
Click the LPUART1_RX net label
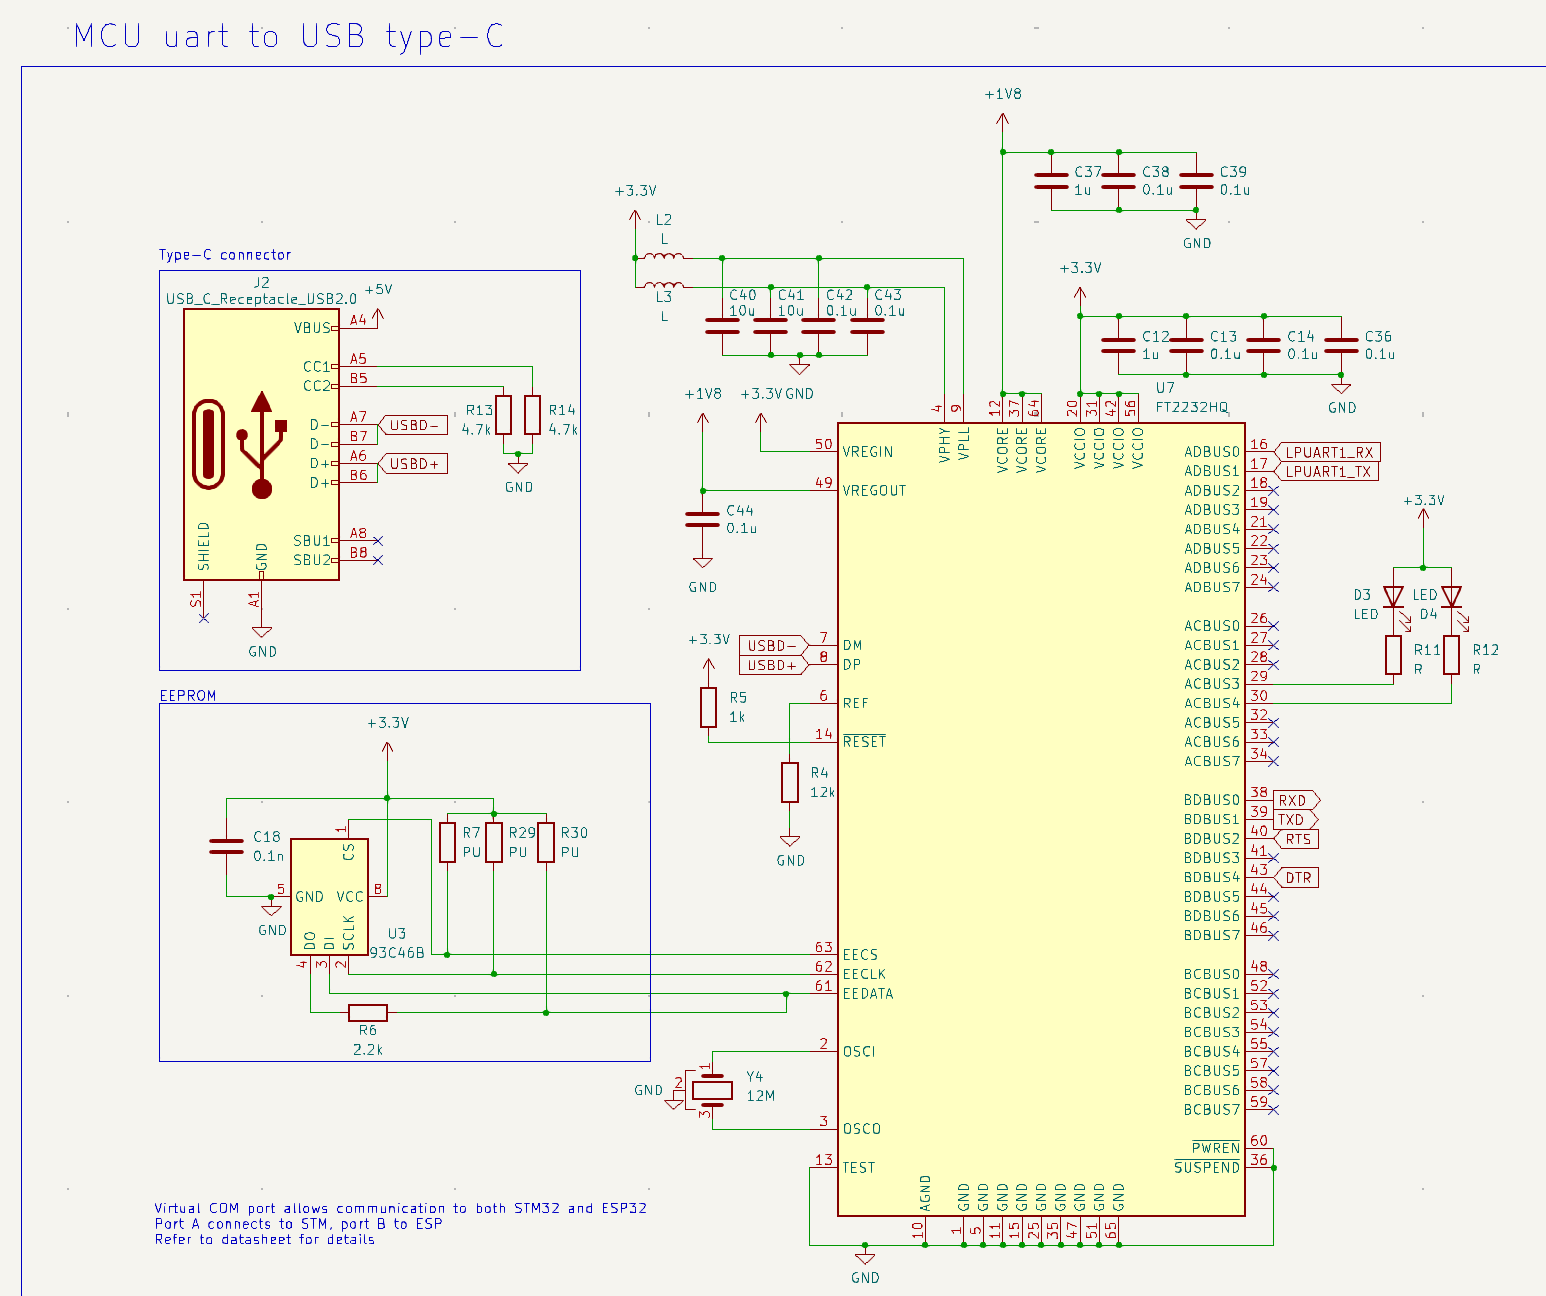pyautogui.click(x=1327, y=452)
